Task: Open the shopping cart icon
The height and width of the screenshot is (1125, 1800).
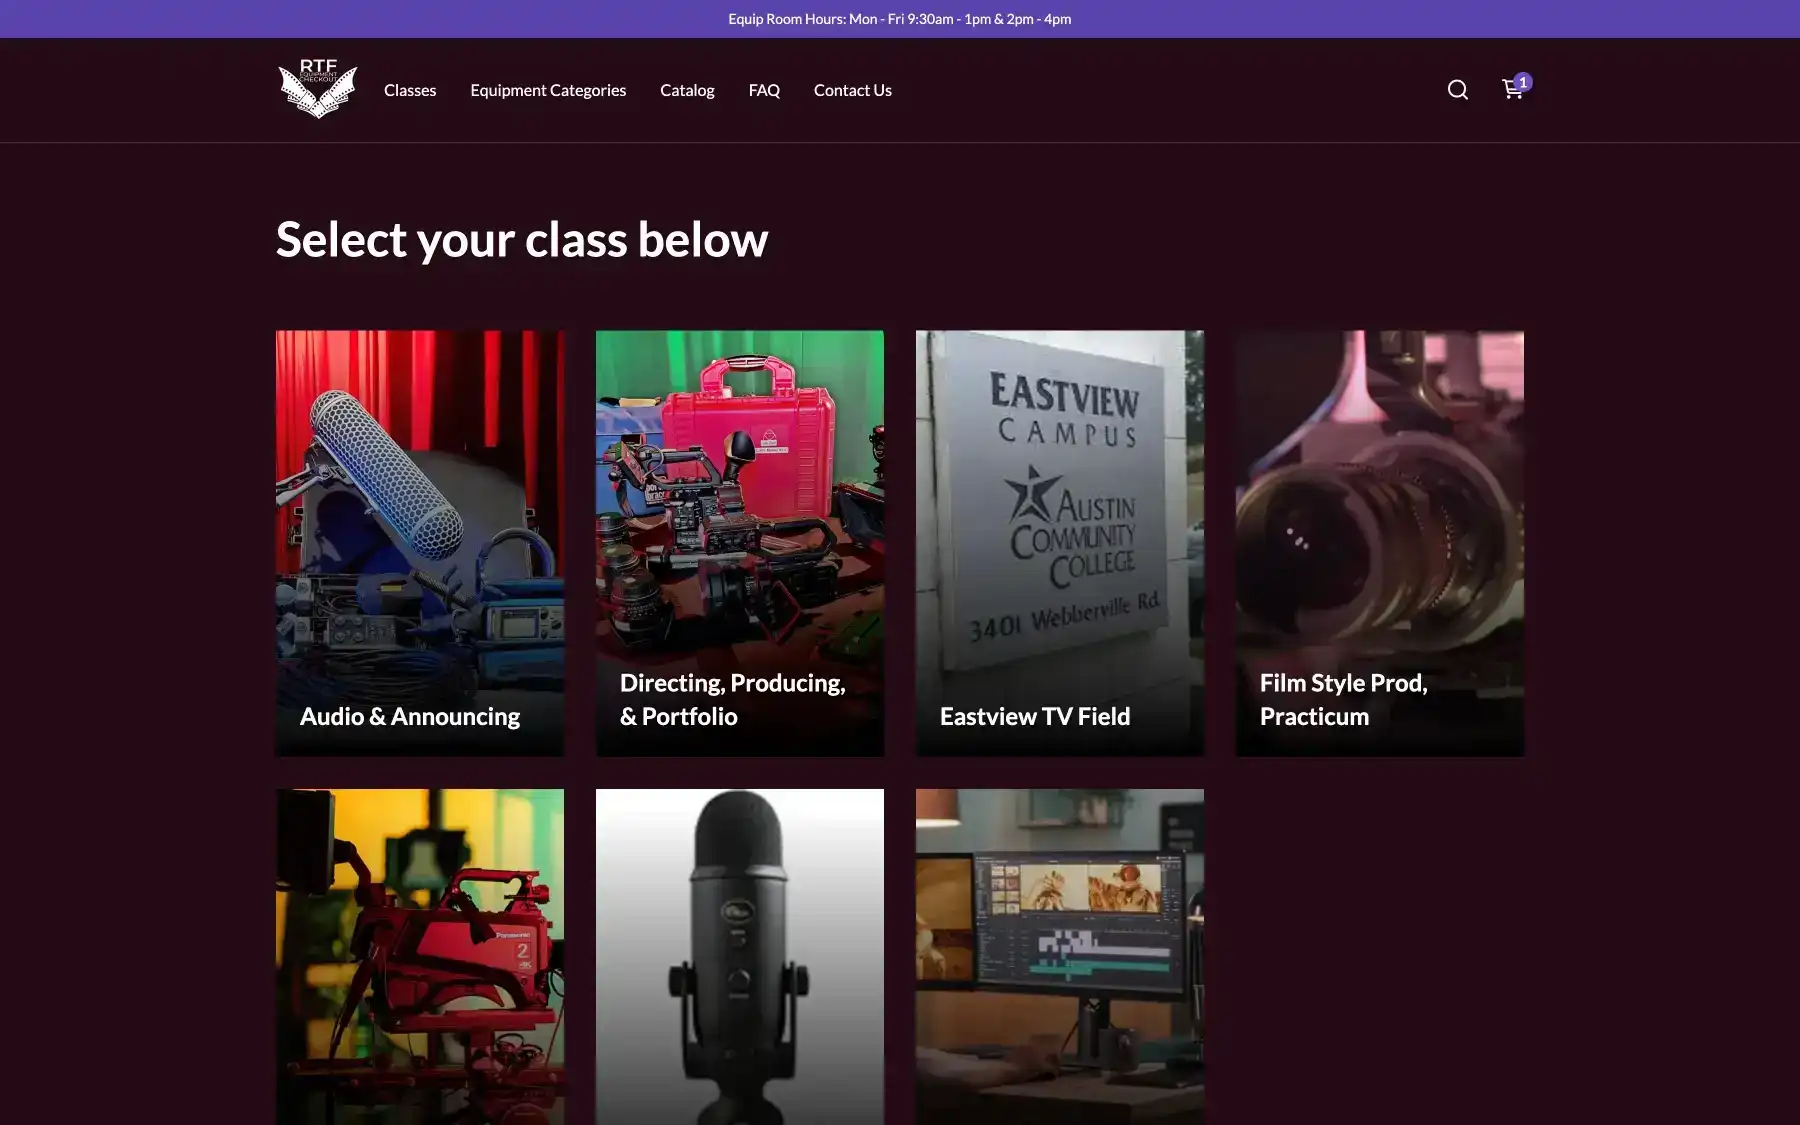Action: click(x=1511, y=91)
